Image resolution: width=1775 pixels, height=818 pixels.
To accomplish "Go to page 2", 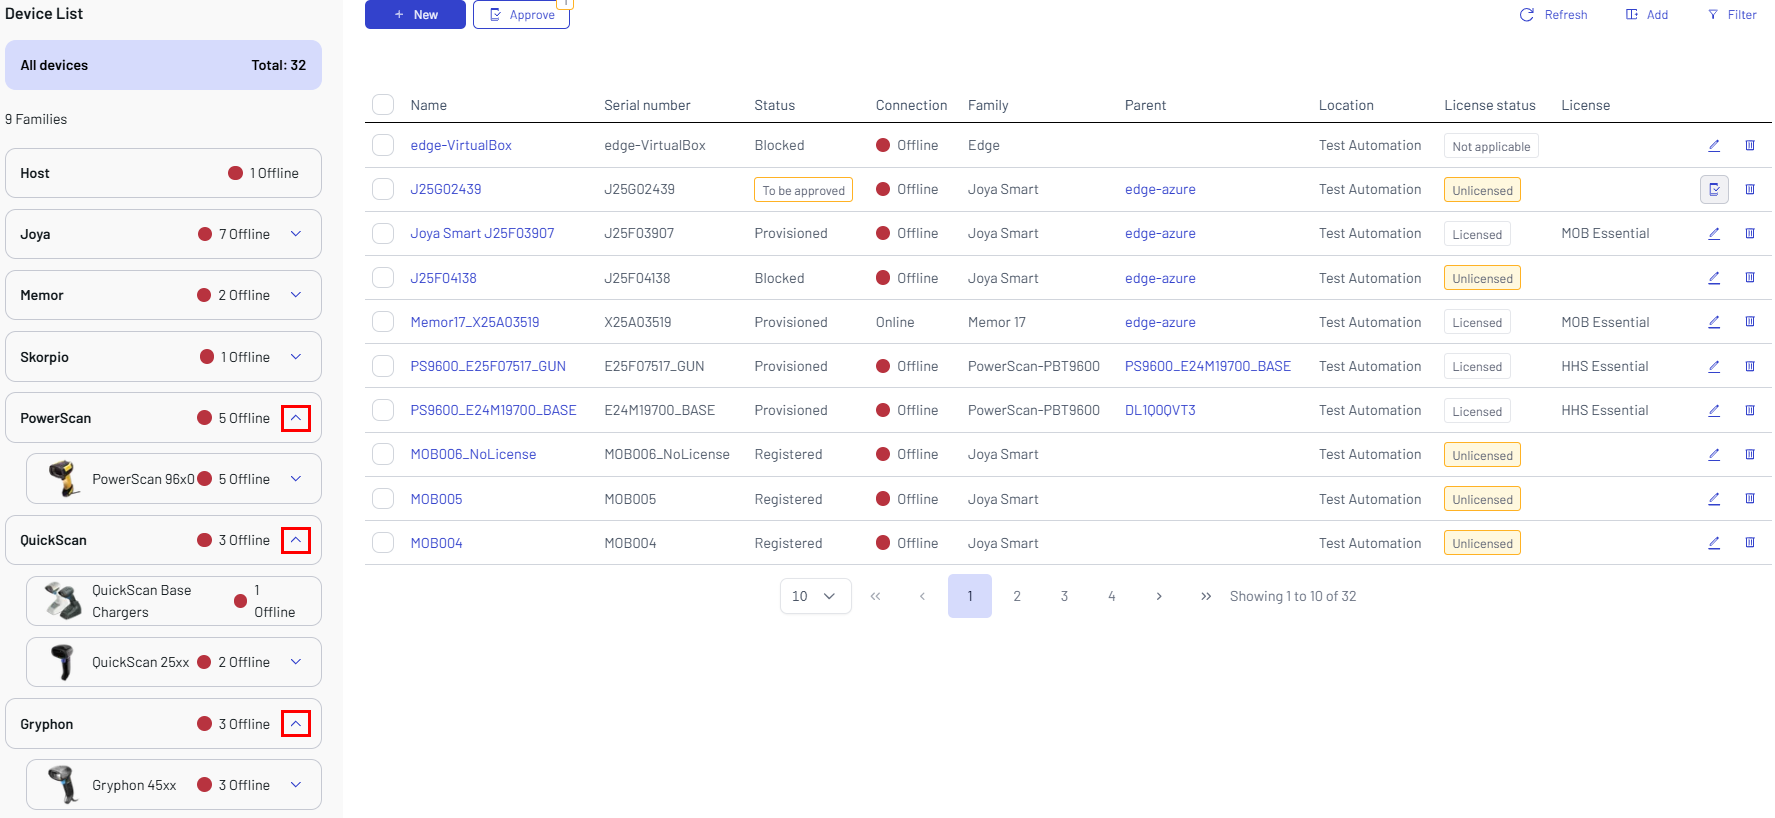I will click(1017, 596).
